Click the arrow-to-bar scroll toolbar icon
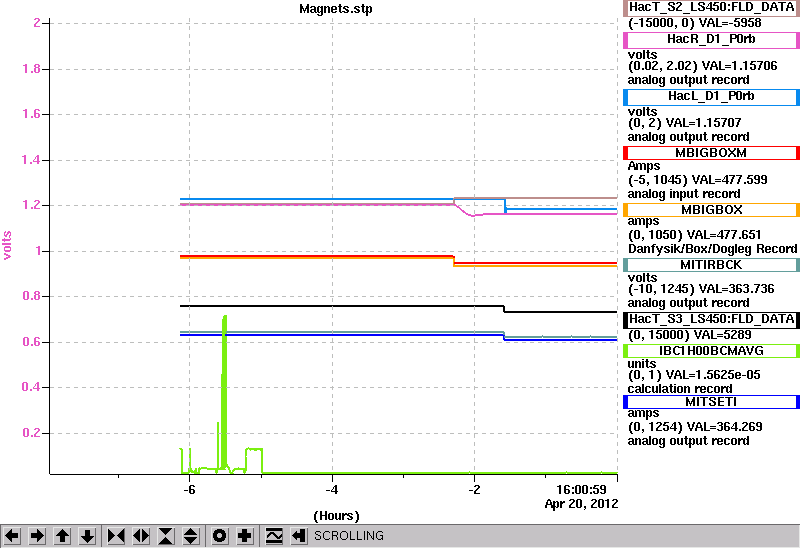 pyautogui.click(x=299, y=536)
